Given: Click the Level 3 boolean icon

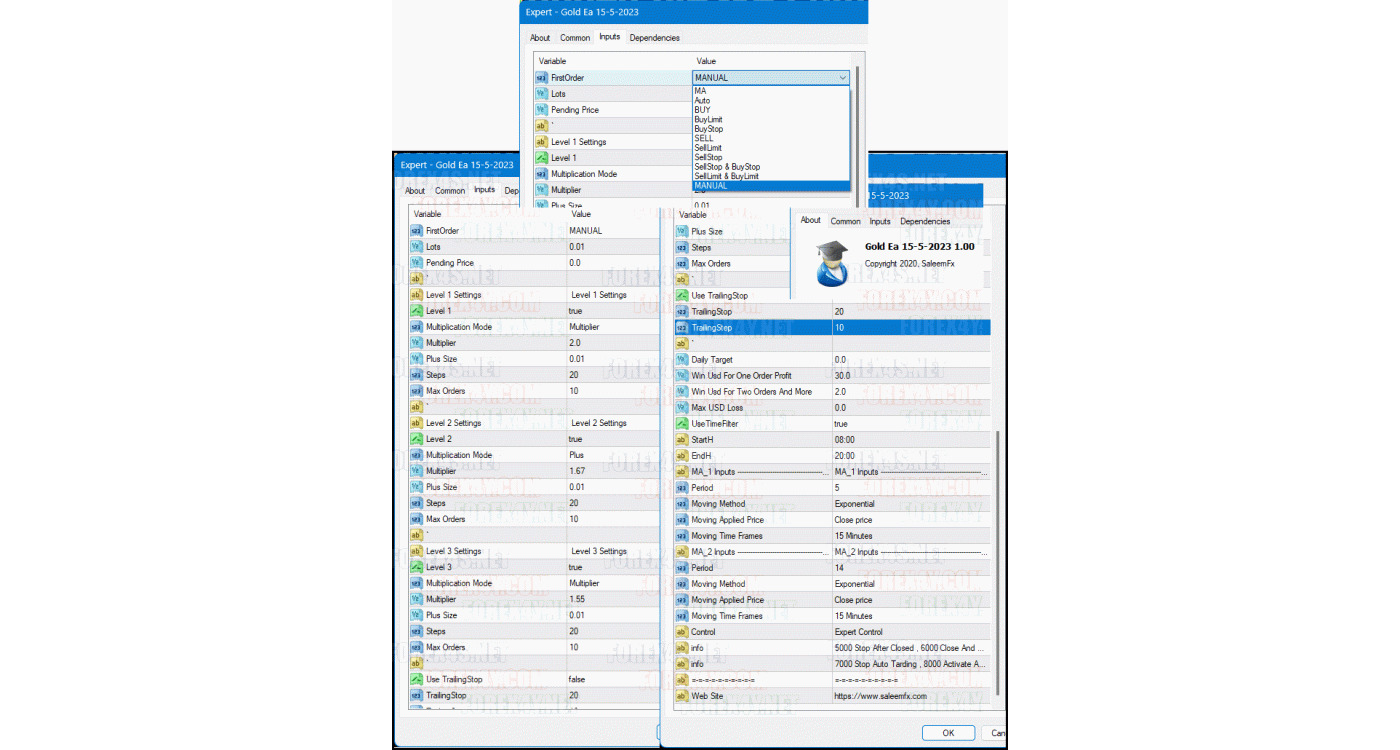Looking at the screenshot, I should point(416,567).
